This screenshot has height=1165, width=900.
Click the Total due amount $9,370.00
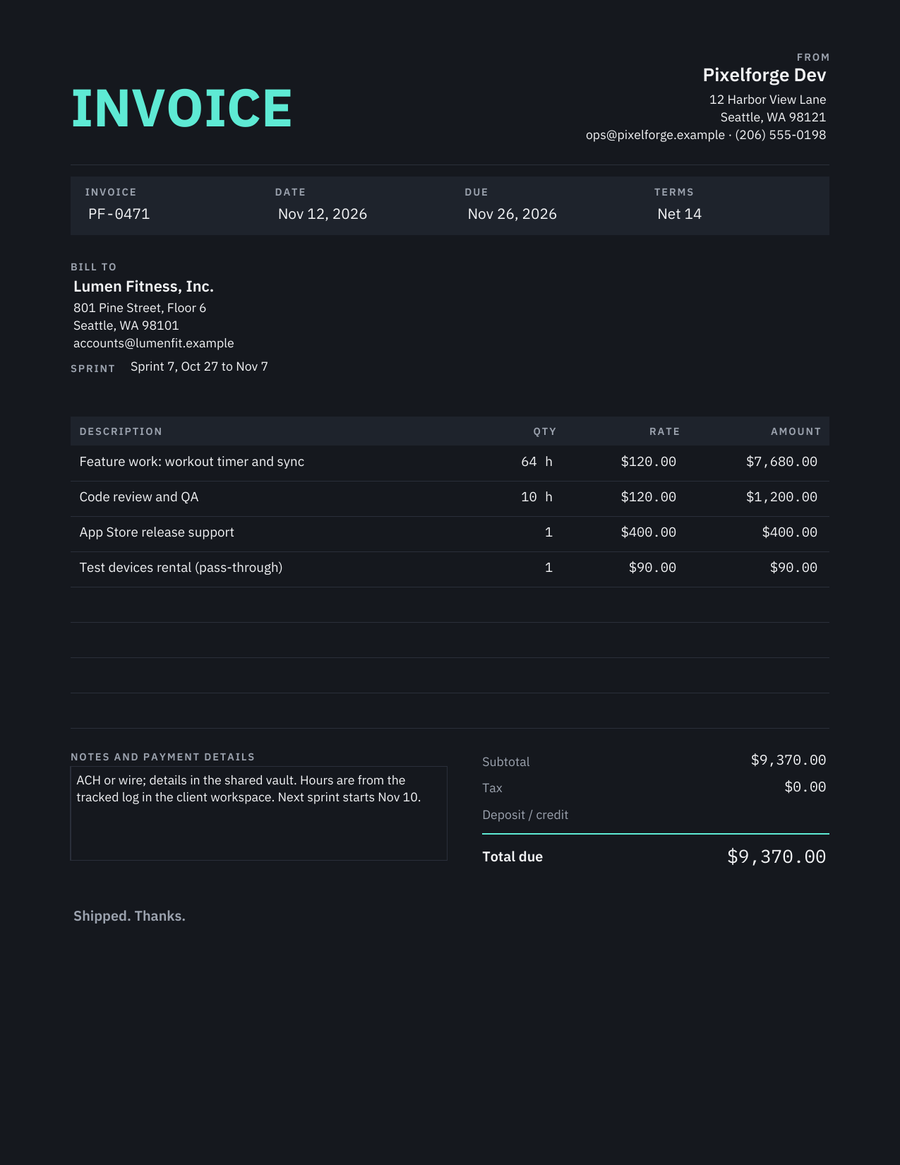[x=777, y=857]
